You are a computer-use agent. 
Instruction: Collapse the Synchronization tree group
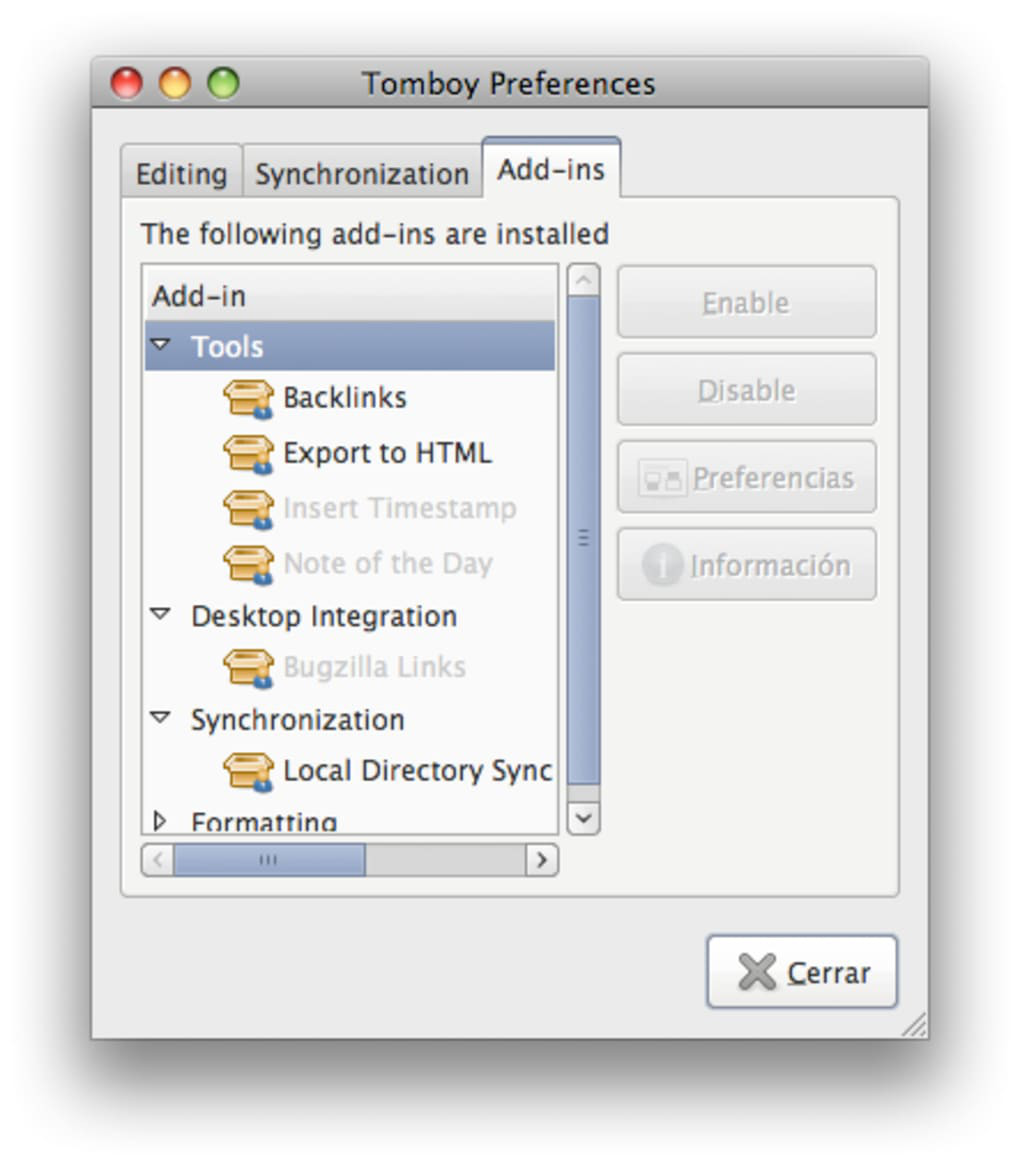[x=160, y=718]
